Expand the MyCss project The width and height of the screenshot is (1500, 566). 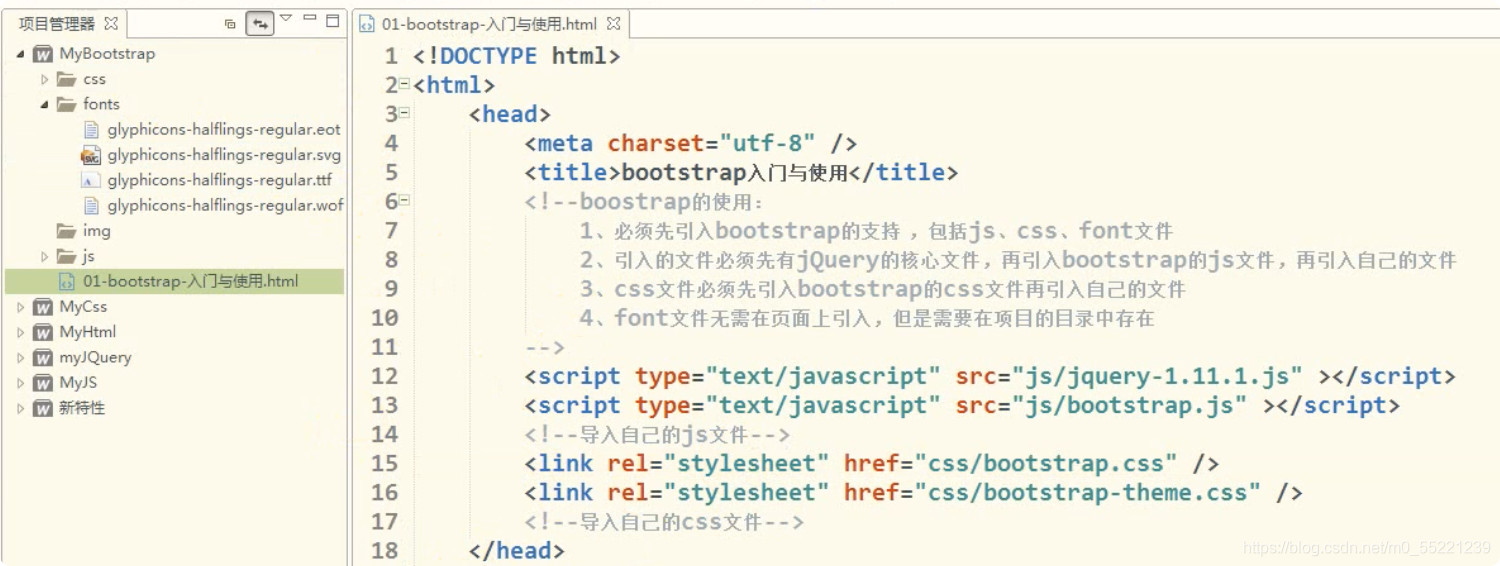21,307
